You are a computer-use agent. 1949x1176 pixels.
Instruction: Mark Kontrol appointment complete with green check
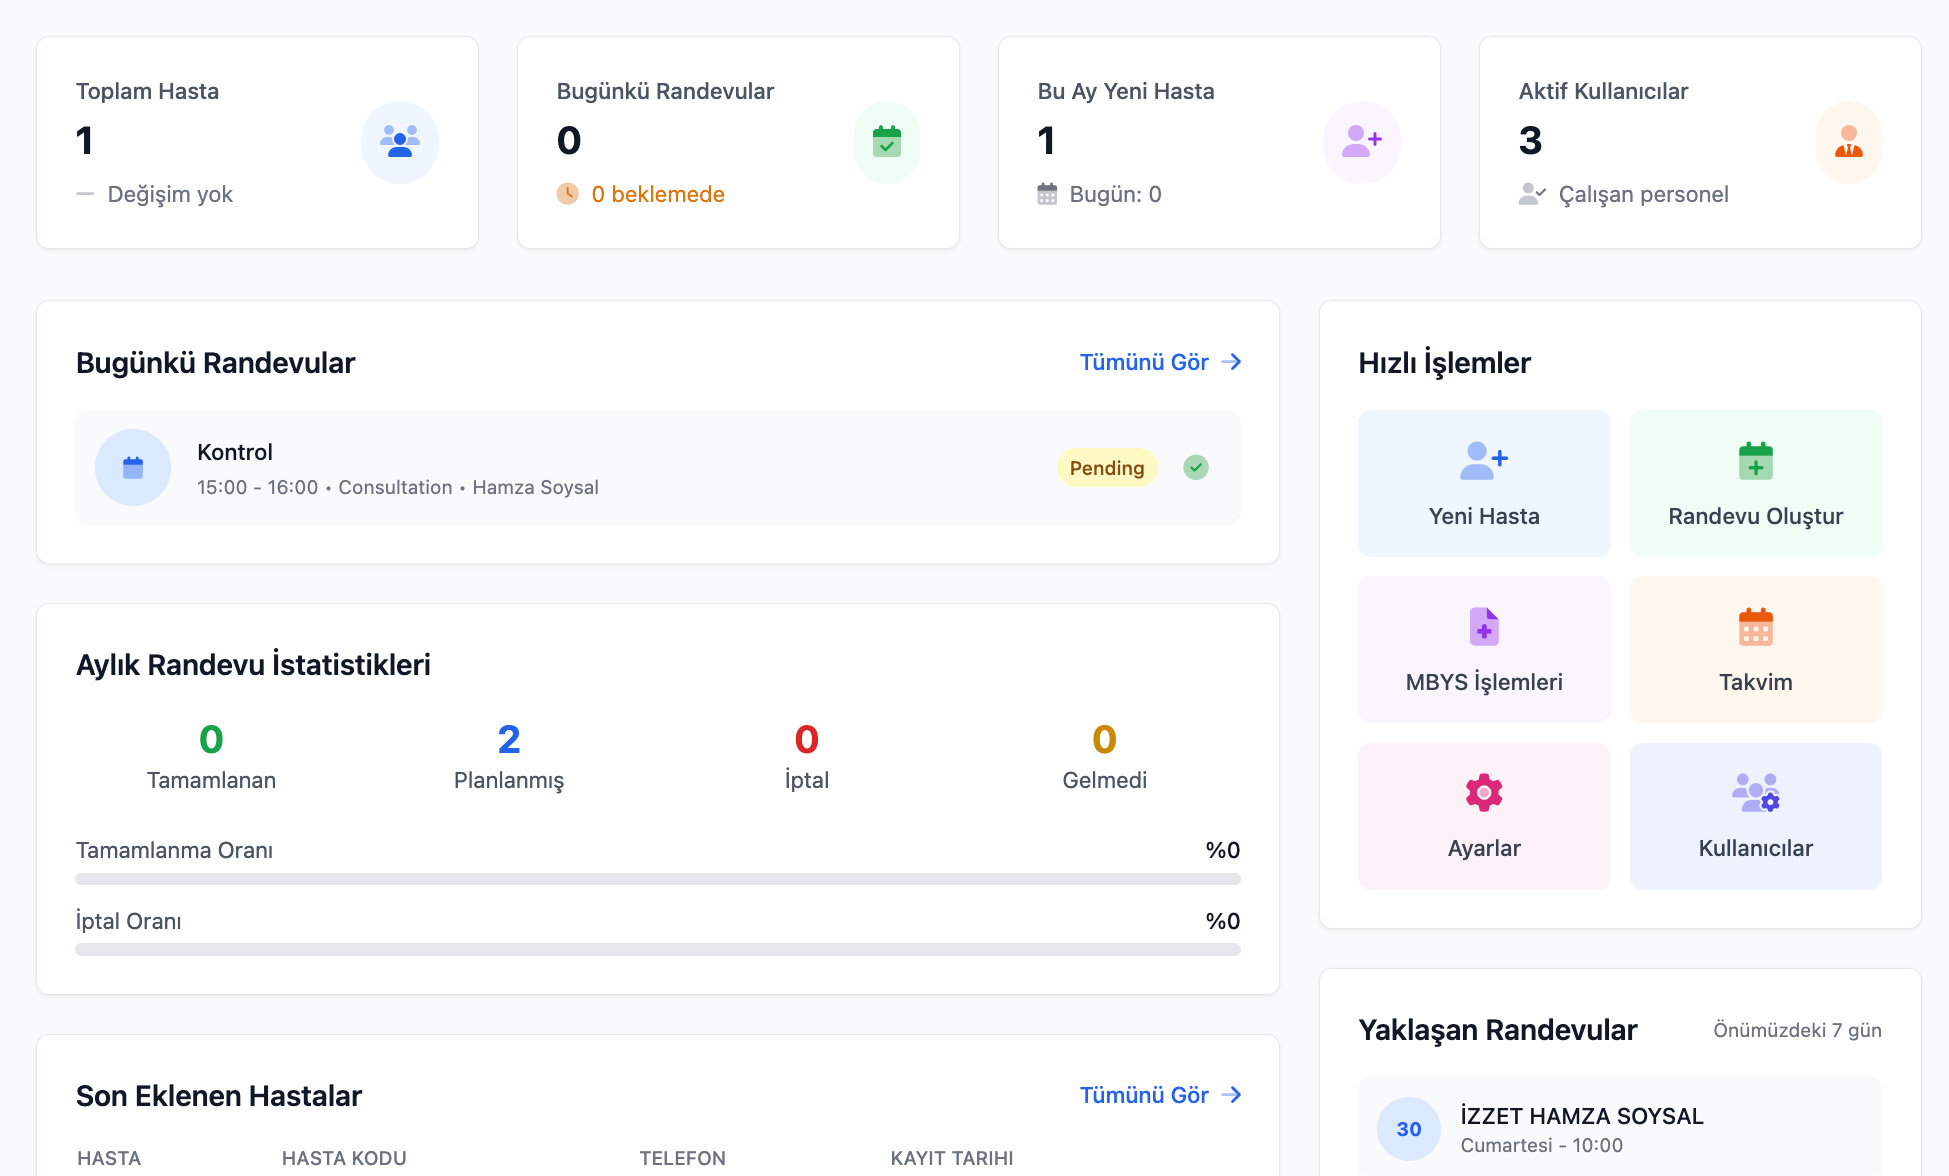tap(1195, 467)
